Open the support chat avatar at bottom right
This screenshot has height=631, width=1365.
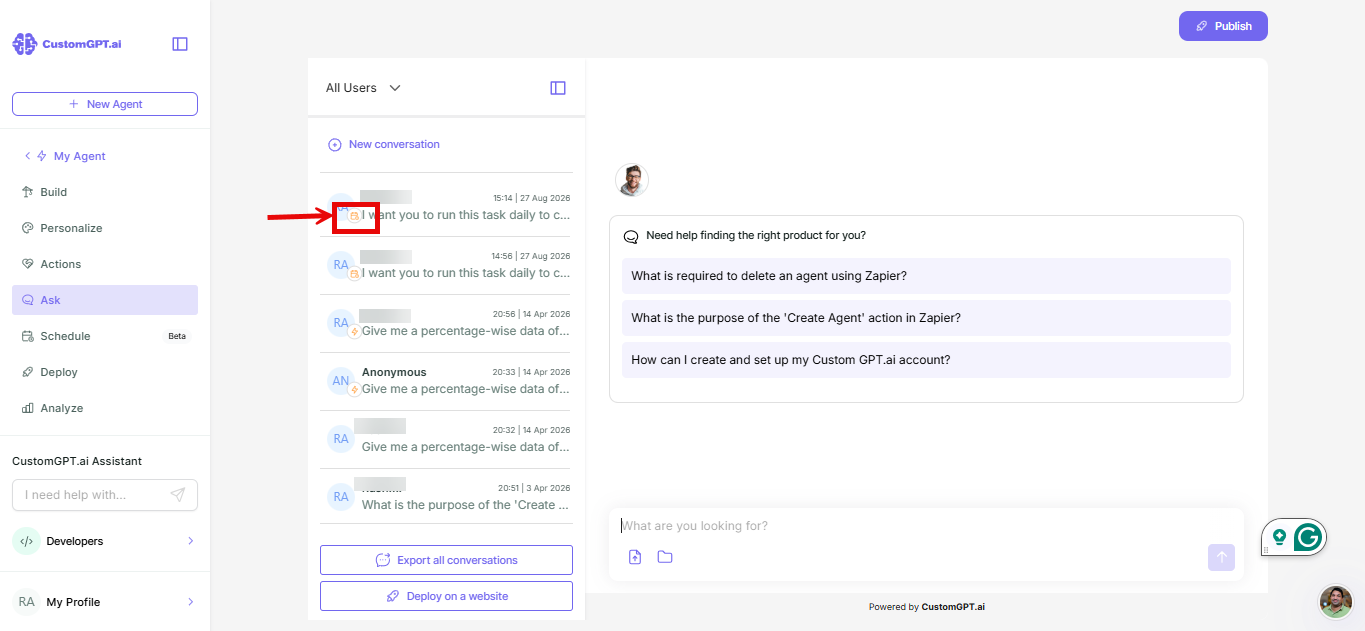(x=1336, y=602)
